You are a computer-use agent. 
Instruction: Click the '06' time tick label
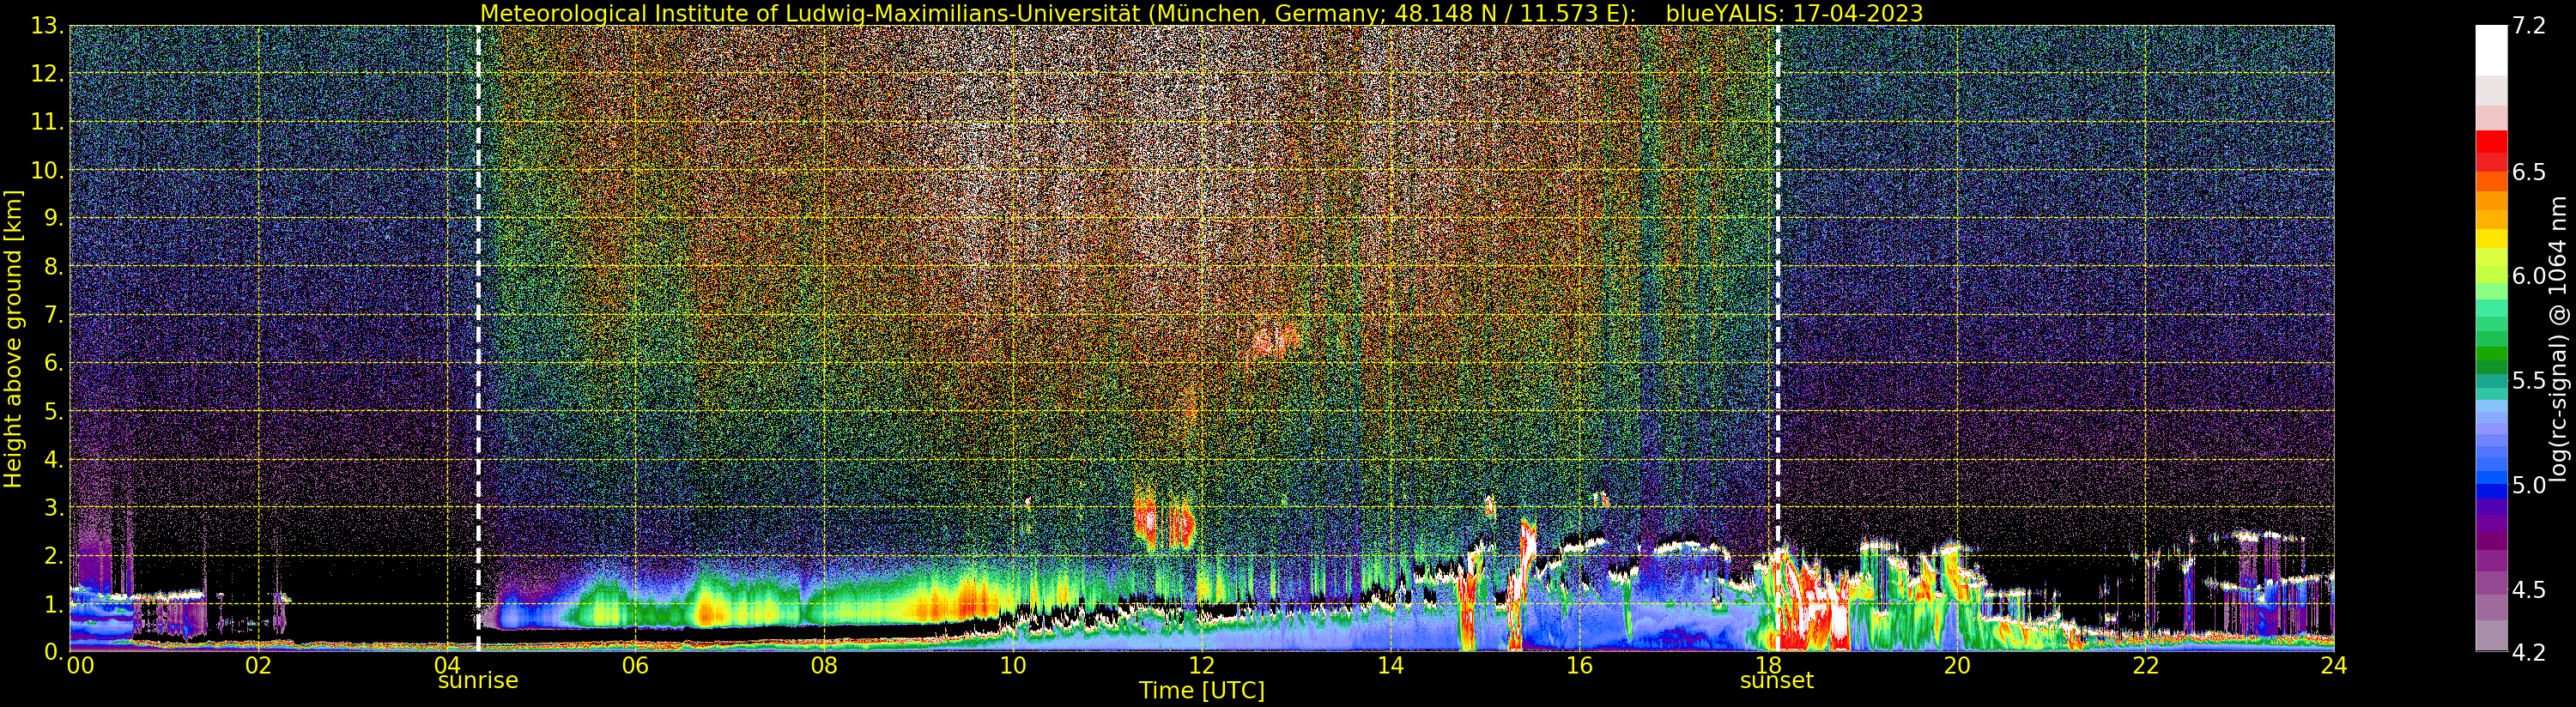635,666
